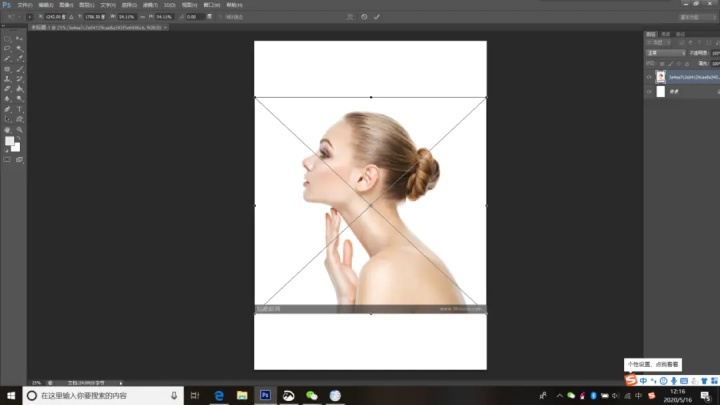Select the top image layer thumbnail
The height and width of the screenshot is (405, 720).
click(660, 77)
